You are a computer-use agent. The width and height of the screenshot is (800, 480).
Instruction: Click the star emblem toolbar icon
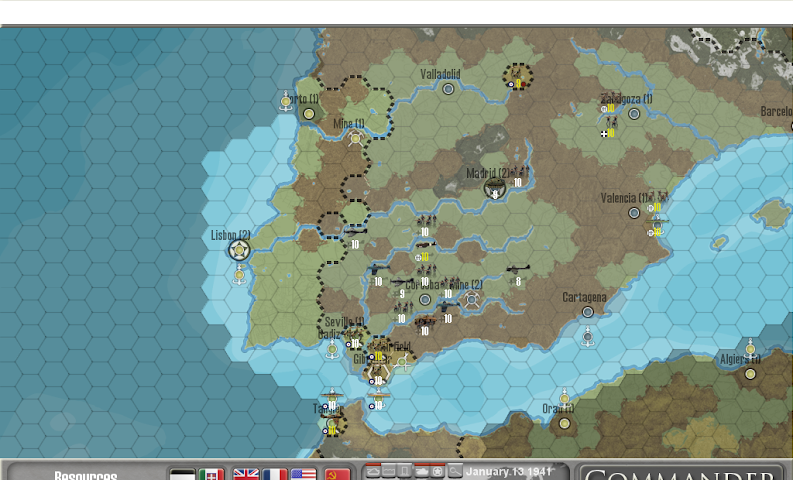coord(437,471)
